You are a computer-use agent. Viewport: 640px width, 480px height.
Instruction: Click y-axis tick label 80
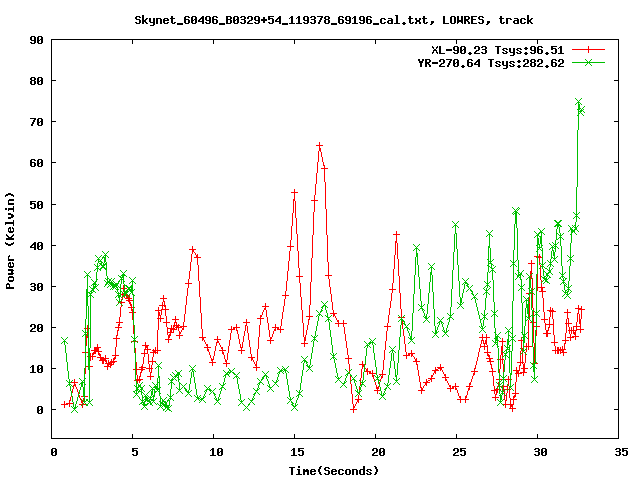[36, 81]
